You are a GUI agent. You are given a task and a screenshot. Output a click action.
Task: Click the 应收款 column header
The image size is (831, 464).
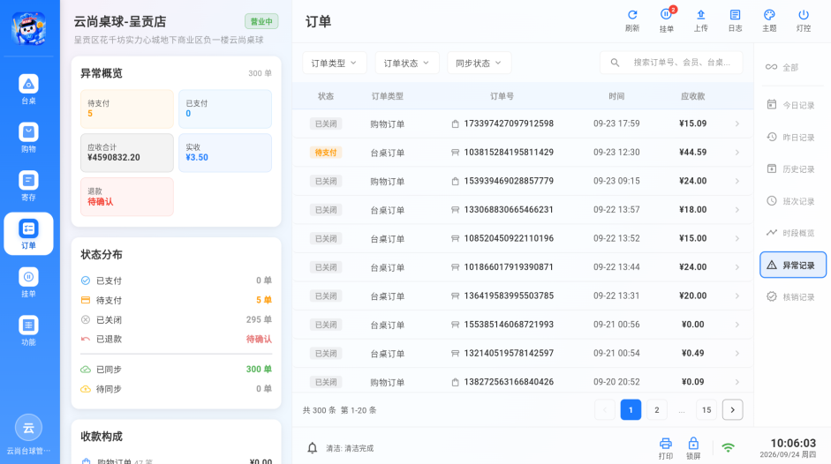(x=693, y=96)
